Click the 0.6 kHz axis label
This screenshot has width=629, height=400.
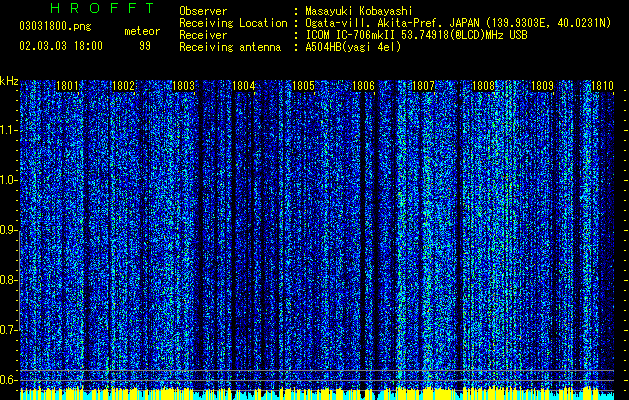[8, 380]
